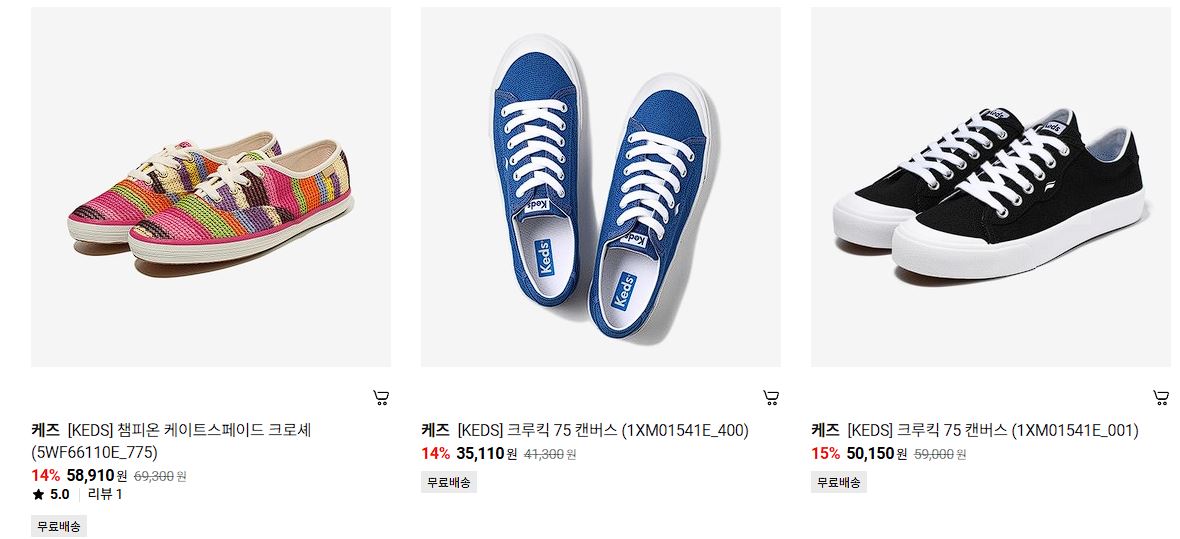Open the blue canvas sneaker image
The height and width of the screenshot is (539, 1180).
pos(601,187)
